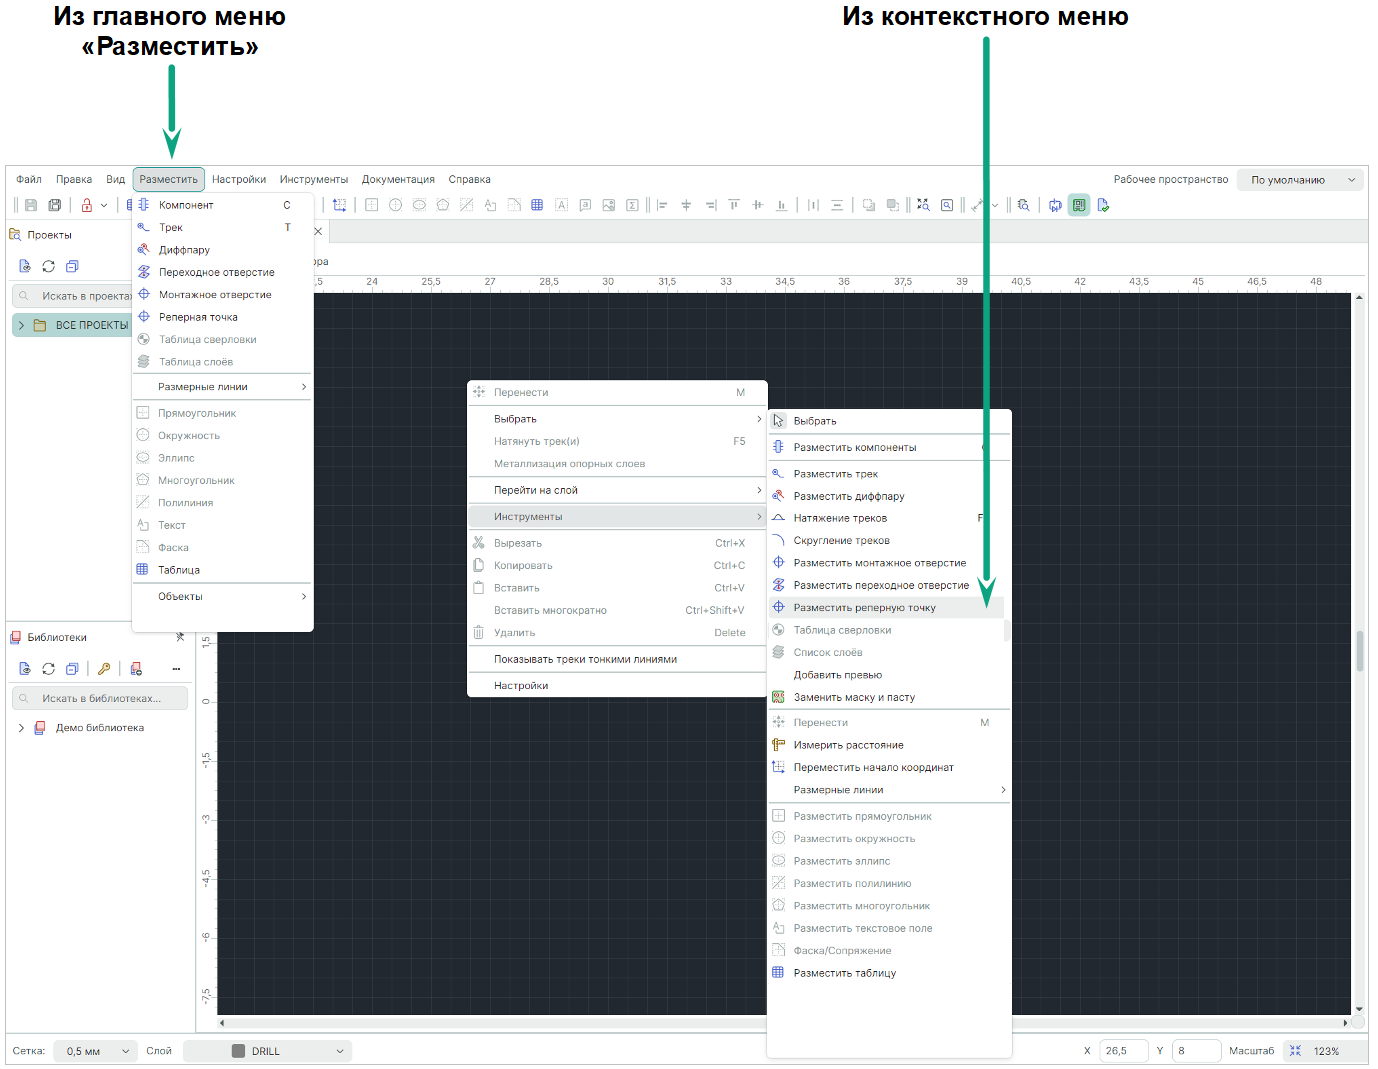Click the rule check magnifier icon in toolbar
The image size is (1378, 1069).
coord(1023,205)
